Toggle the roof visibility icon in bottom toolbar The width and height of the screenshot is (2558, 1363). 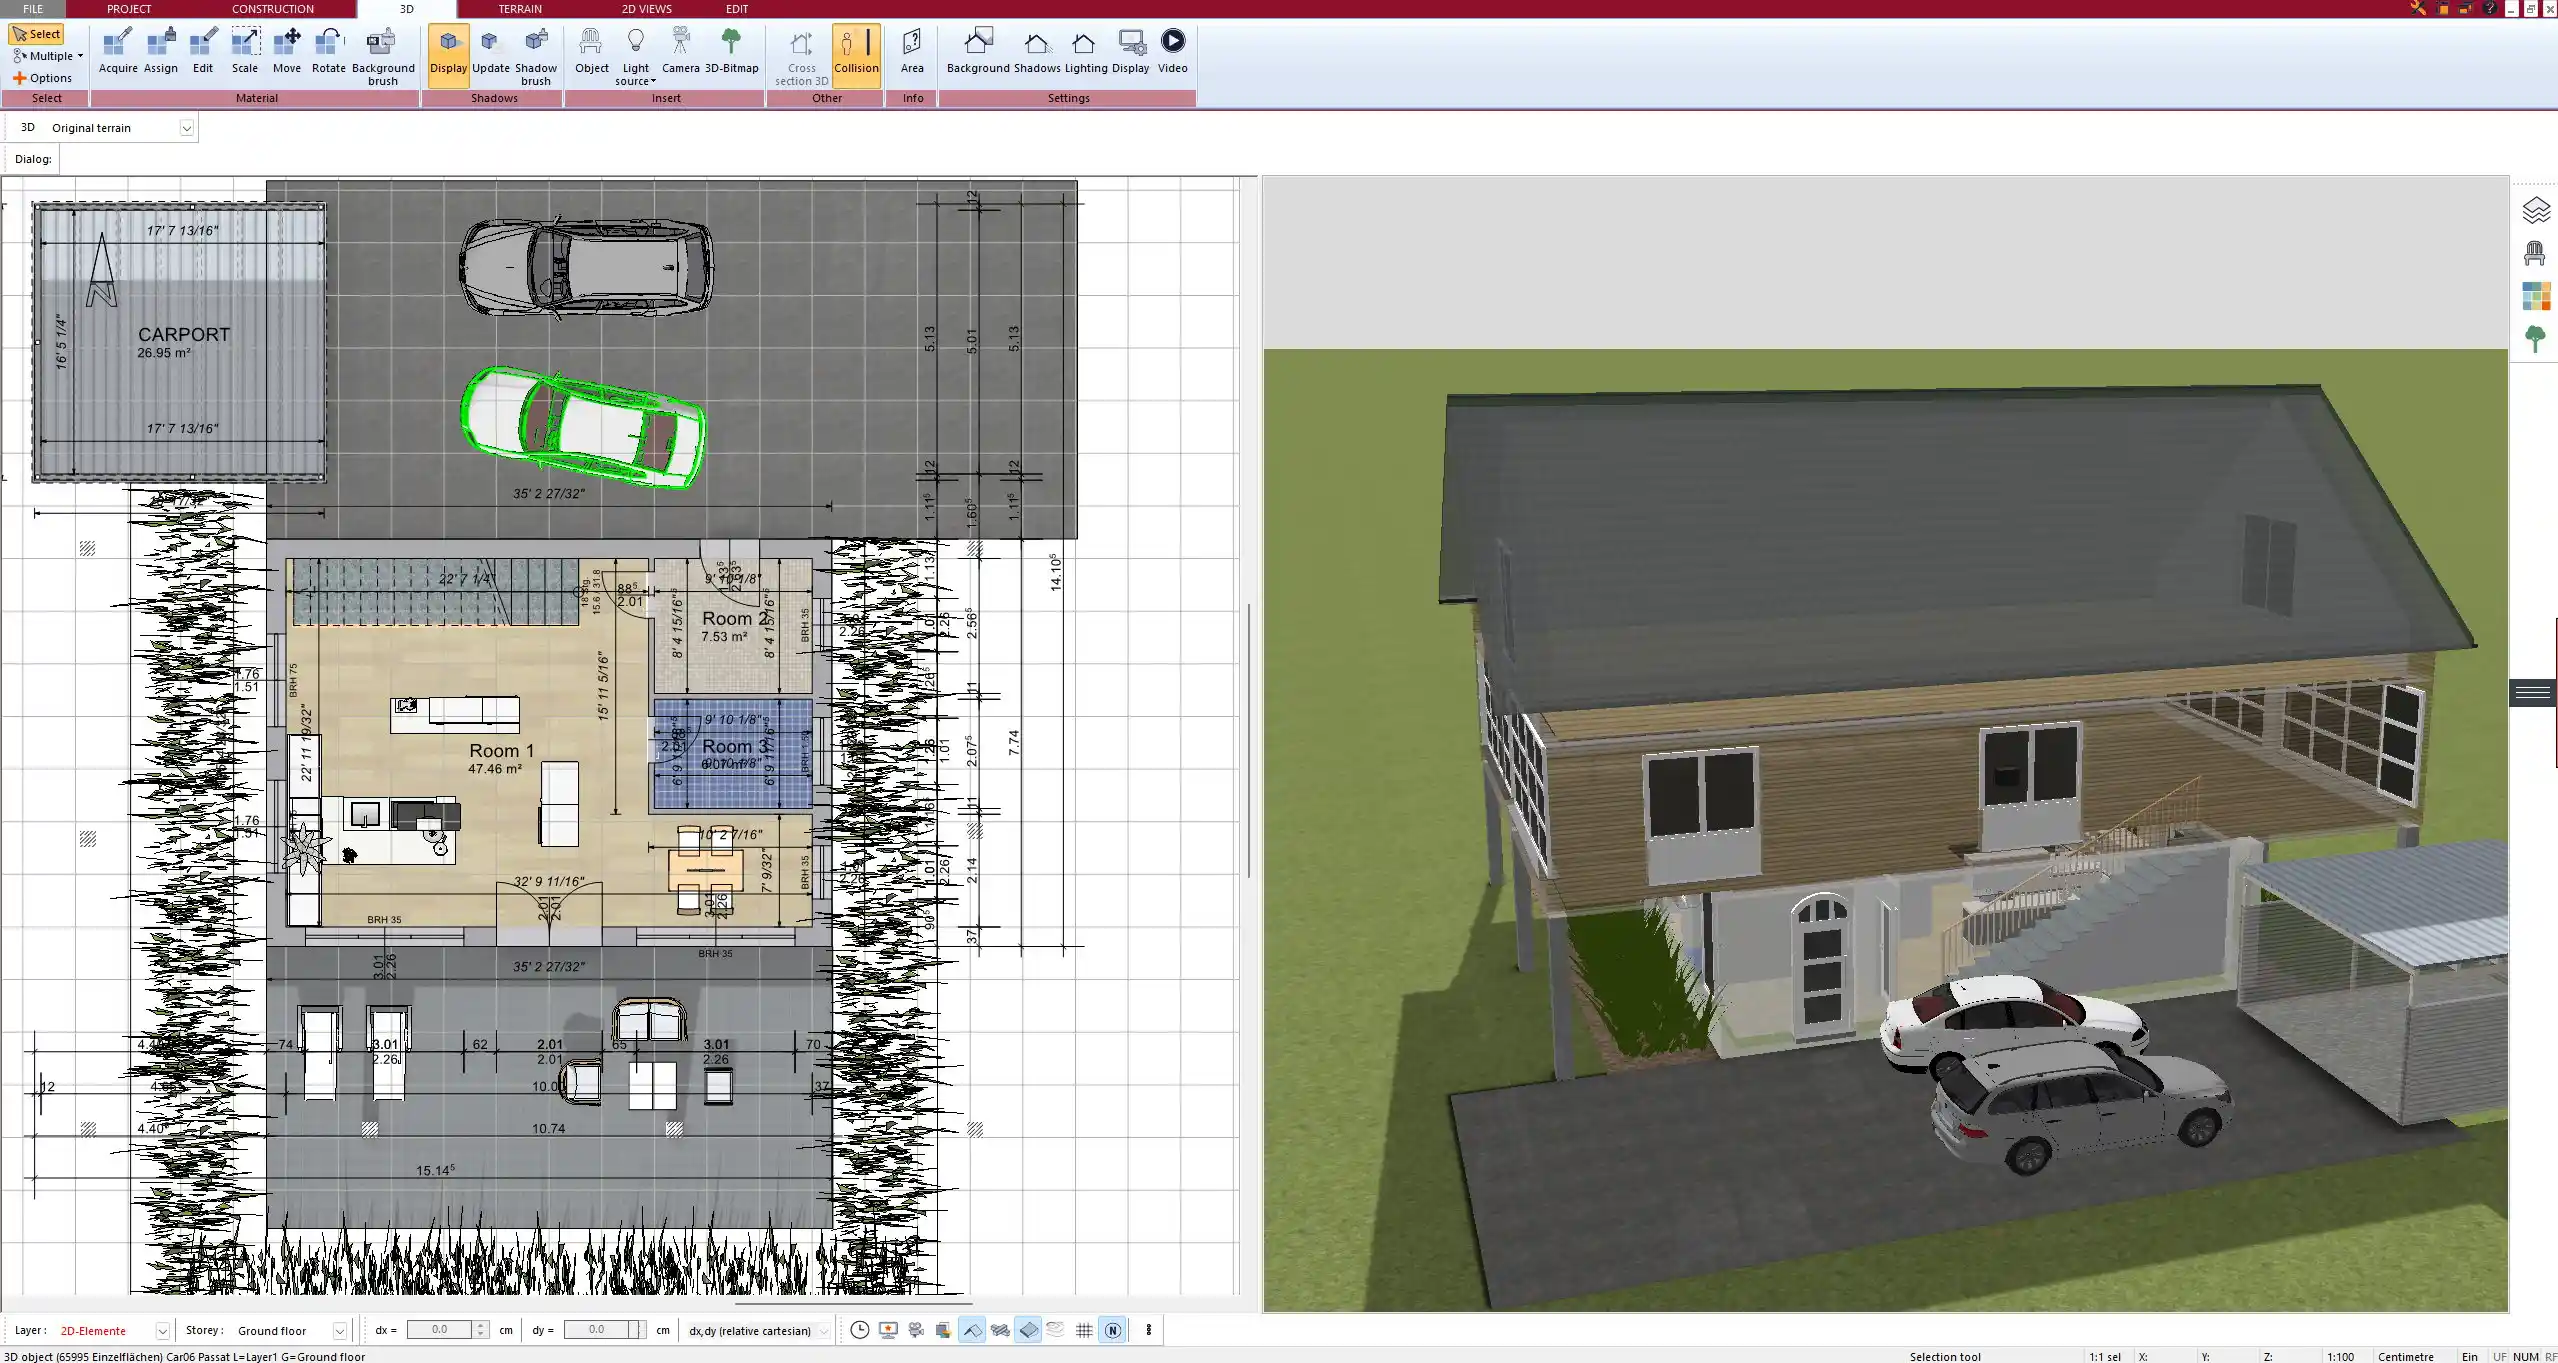click(x=972, y=1330)
